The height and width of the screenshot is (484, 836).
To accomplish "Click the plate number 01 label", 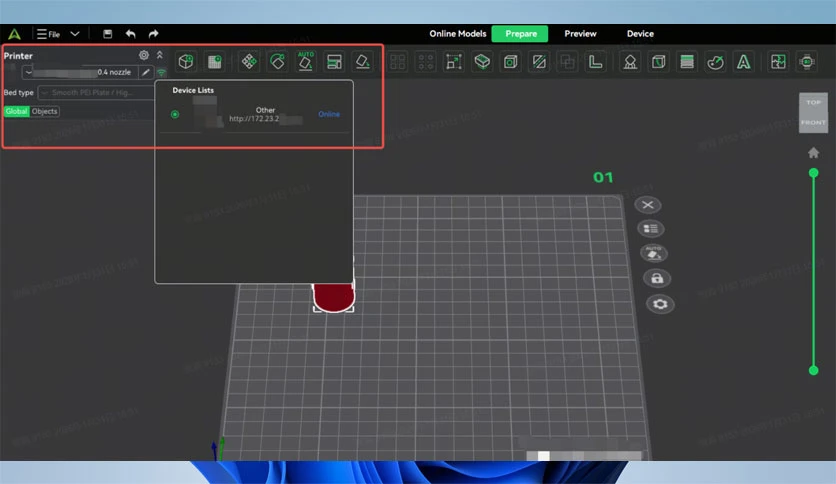I will coord(603,178).
